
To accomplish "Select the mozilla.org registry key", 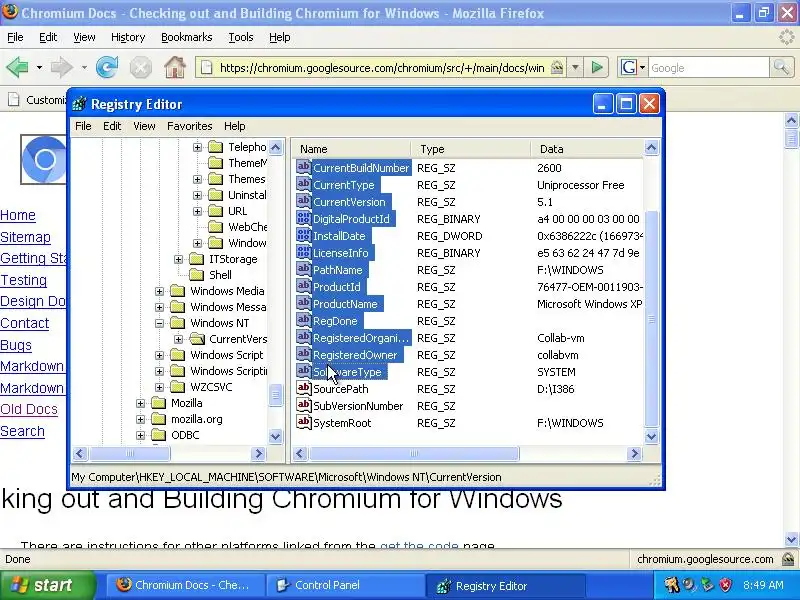I will [x=196, y=419].
